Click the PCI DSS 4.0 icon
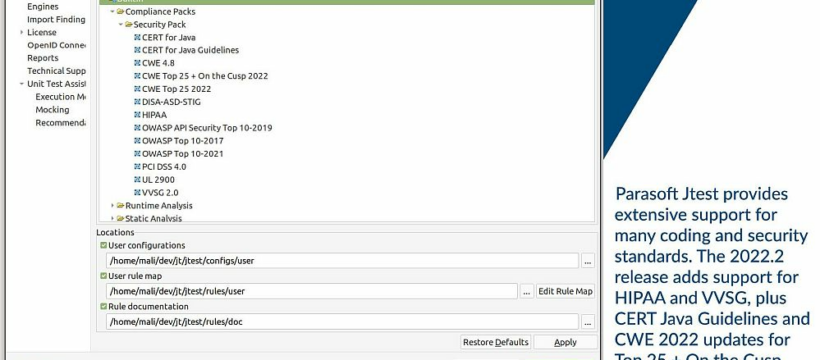 [138, 167]
